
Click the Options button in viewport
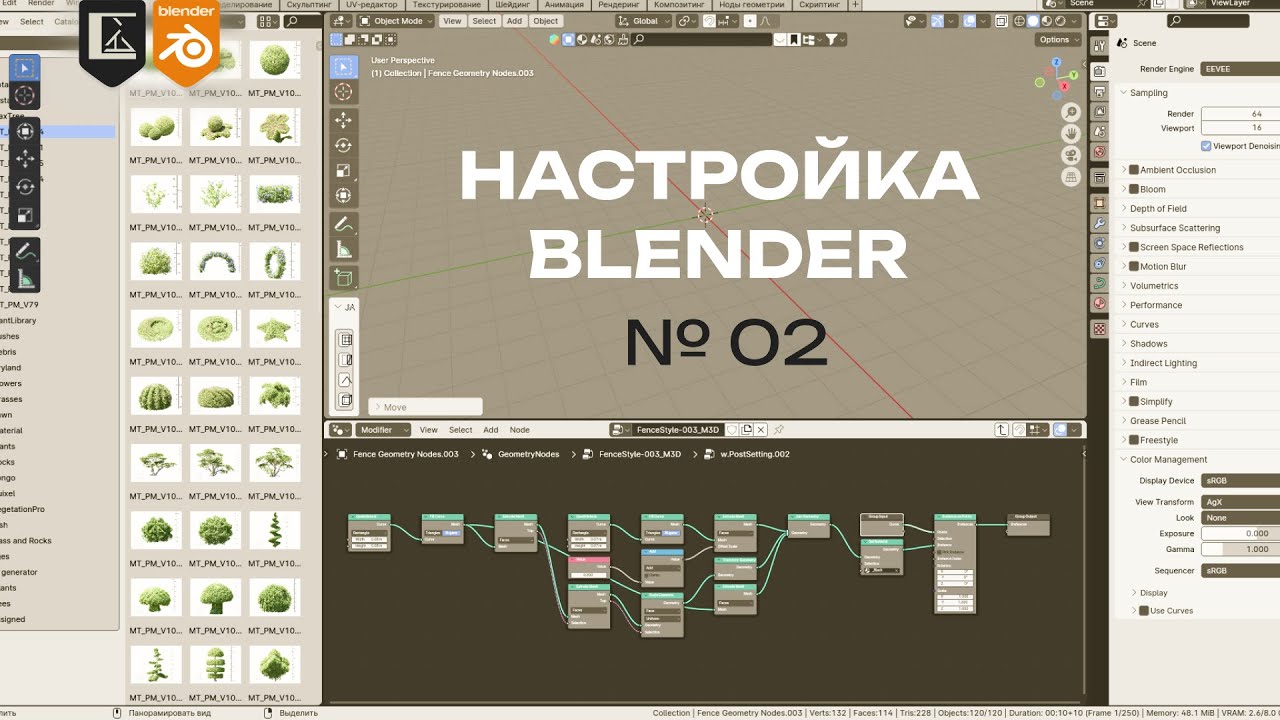(1058, 40)
